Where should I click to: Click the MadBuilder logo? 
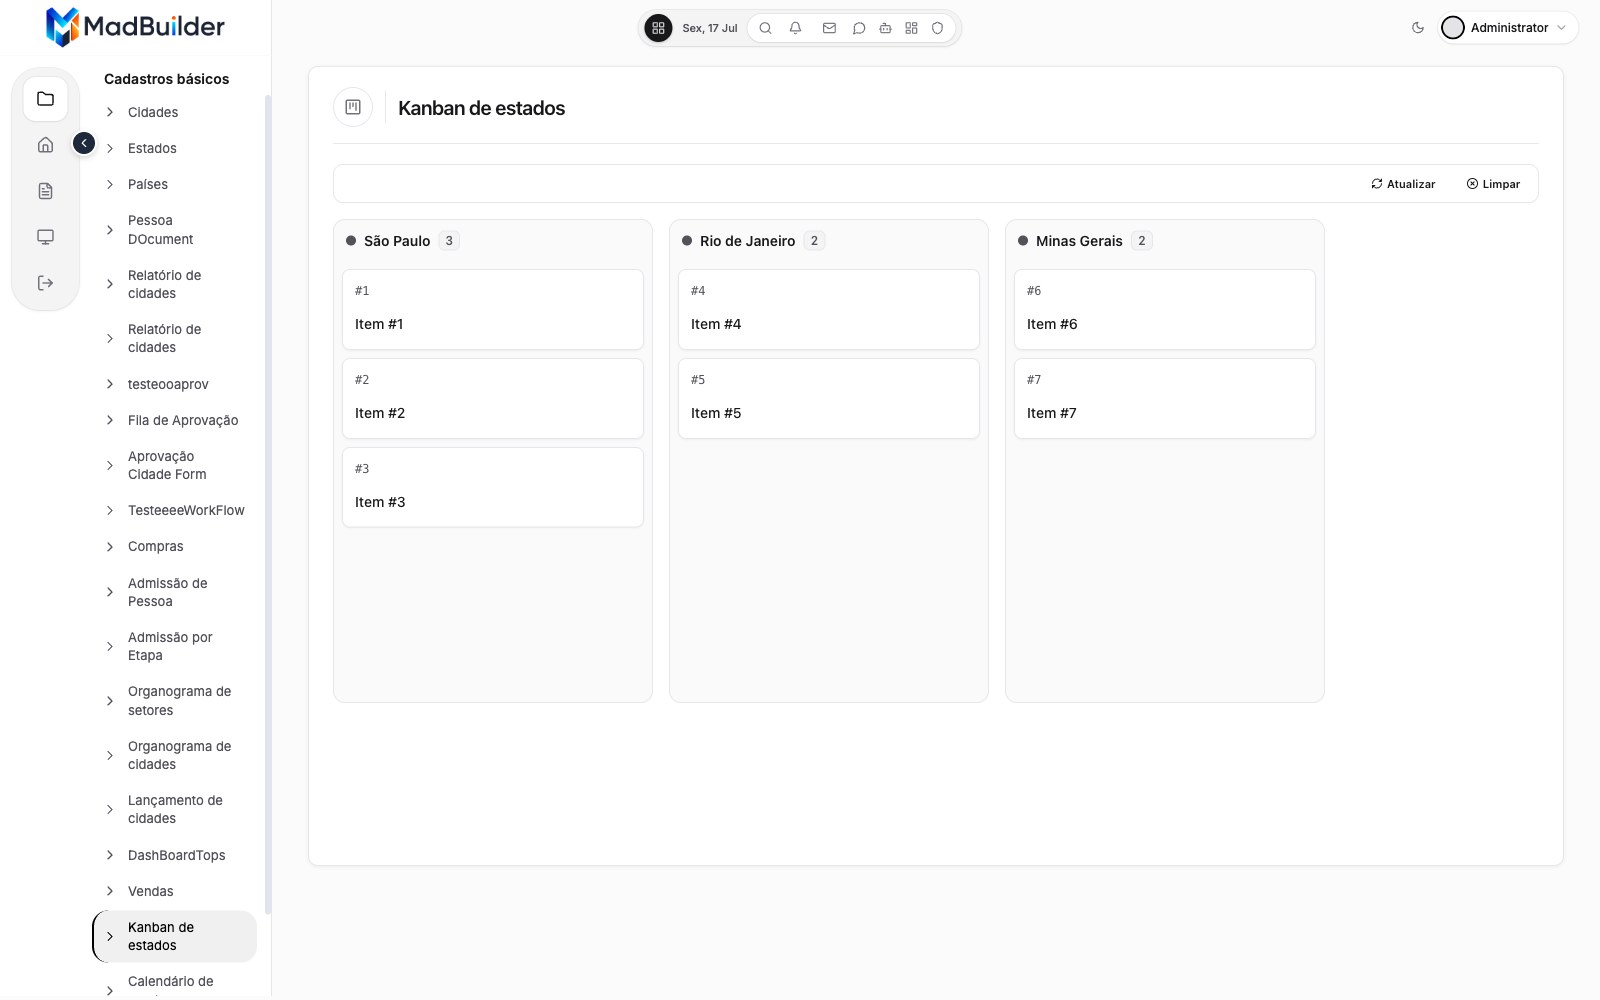pos(135,27)
